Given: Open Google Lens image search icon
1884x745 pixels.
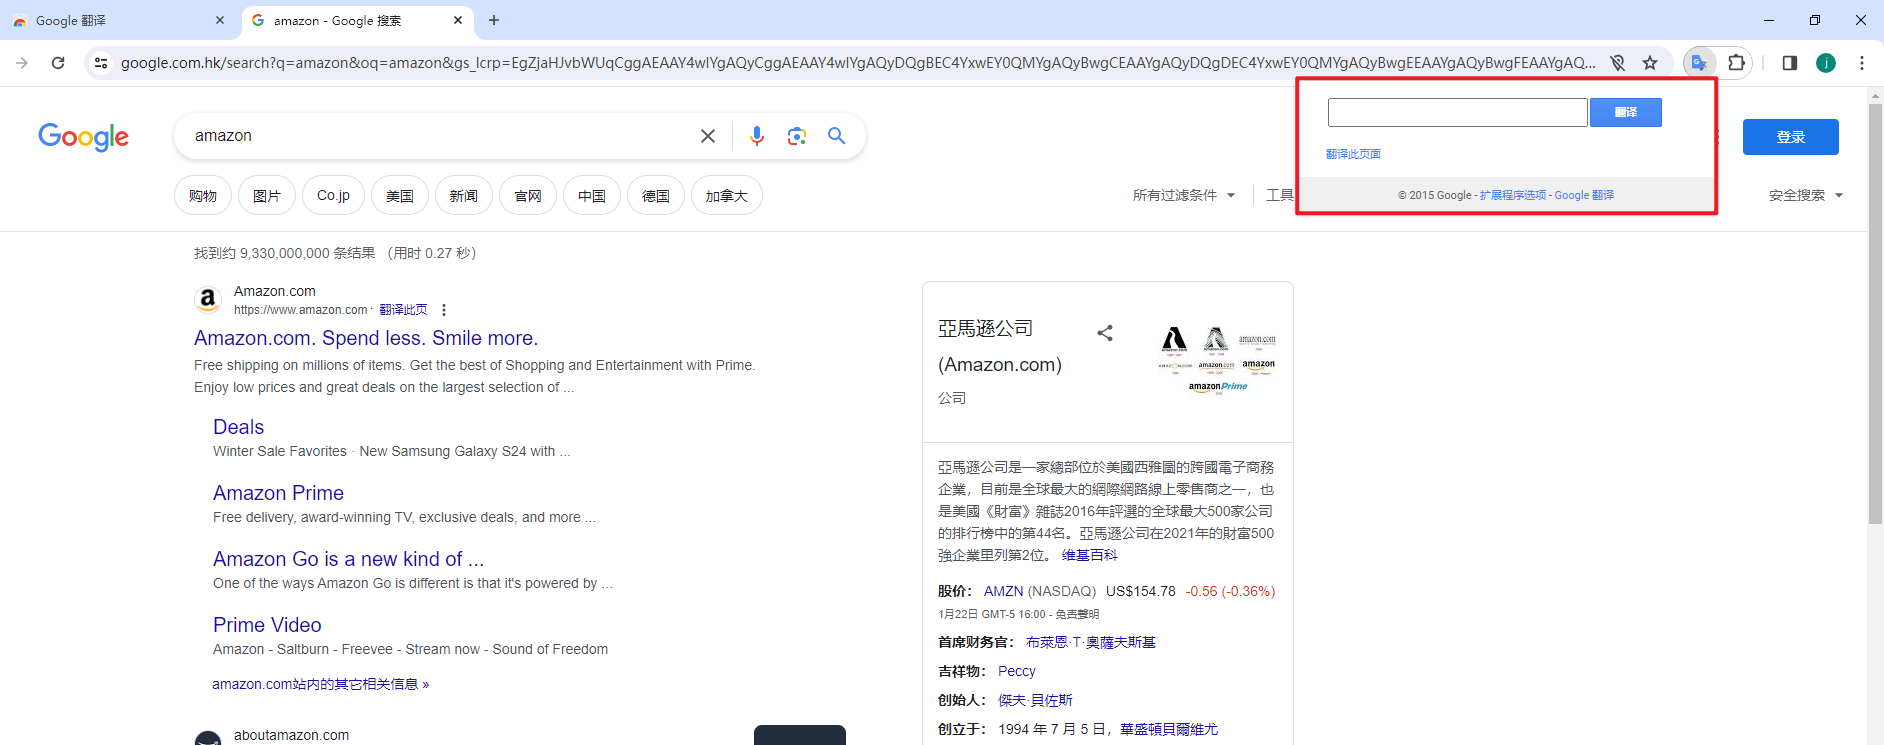Looking at the screenshot, I should coord(797,136).
